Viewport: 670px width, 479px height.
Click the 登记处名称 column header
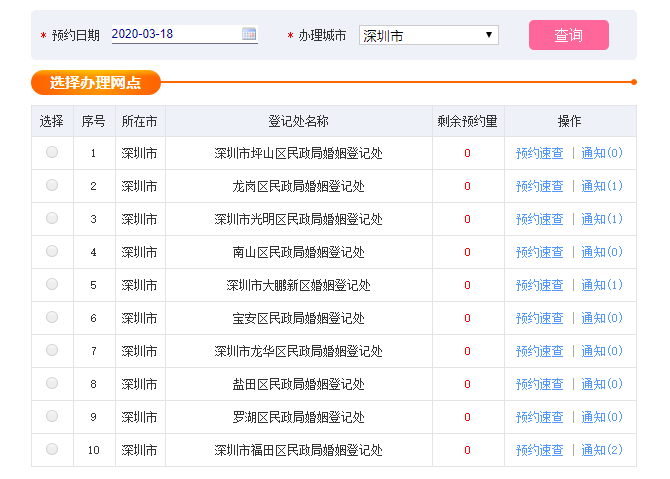click(x=298, y=121)
